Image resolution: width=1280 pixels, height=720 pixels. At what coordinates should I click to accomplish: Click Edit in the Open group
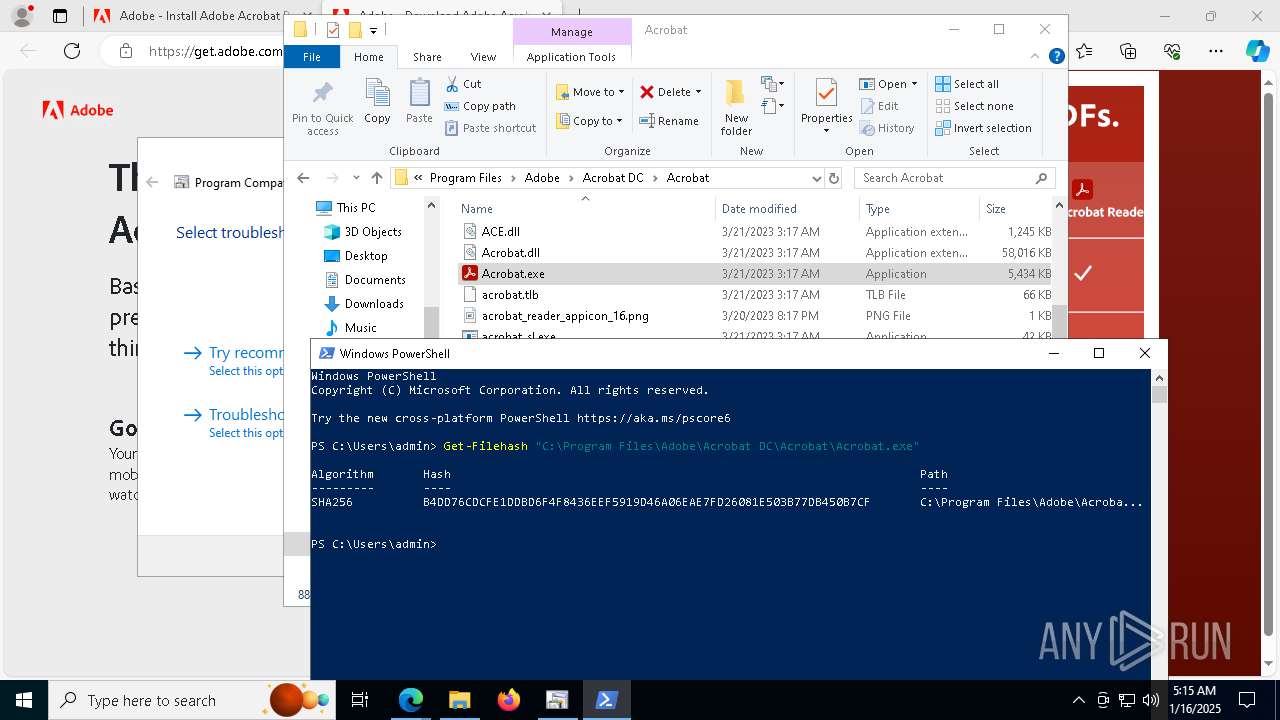tap(878, 106)
